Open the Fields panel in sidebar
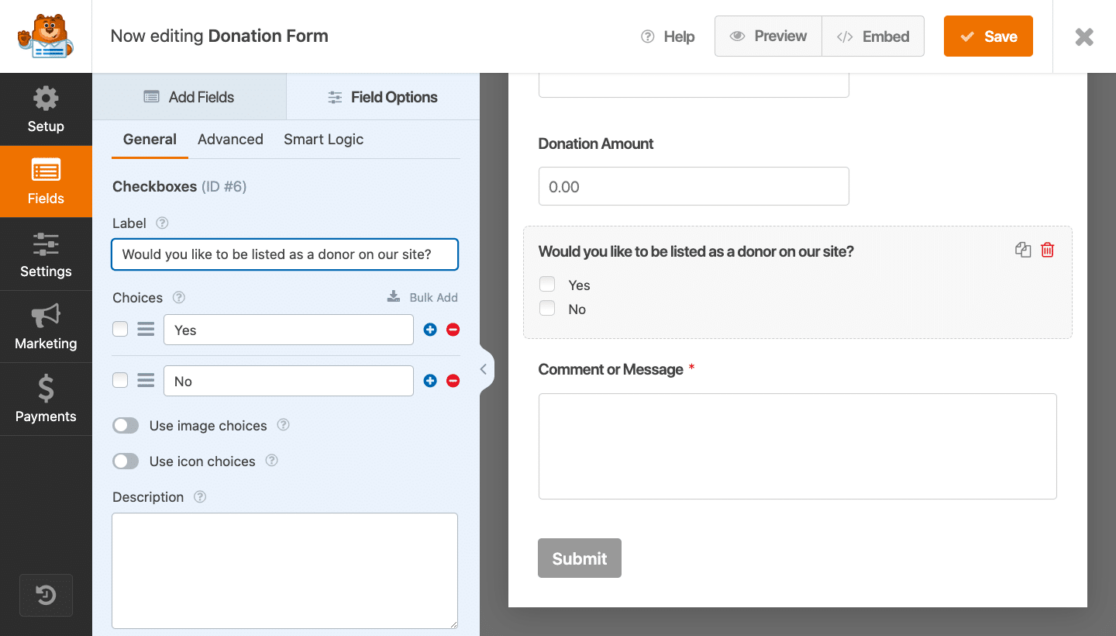The width and height of the screenshot is (1116, 636). [x=46, y=181]
